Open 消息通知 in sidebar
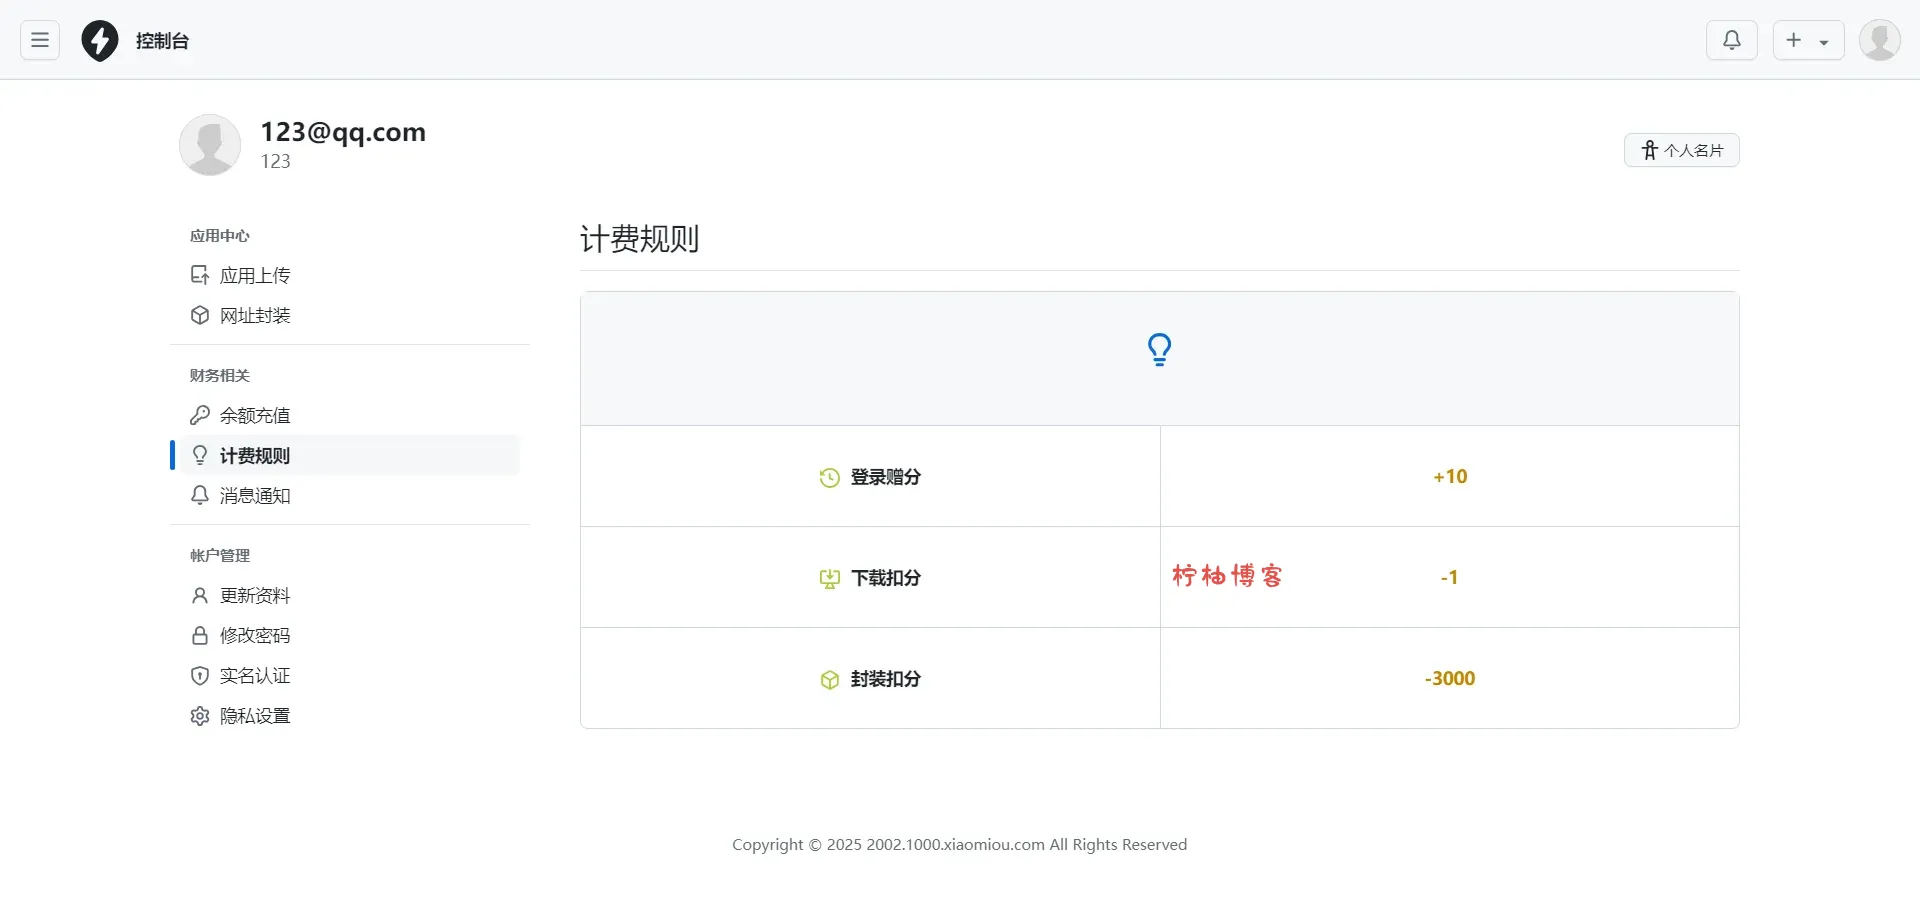This screenshot has height=916, width=1920. pyautogui.click(x=254, y=495)
